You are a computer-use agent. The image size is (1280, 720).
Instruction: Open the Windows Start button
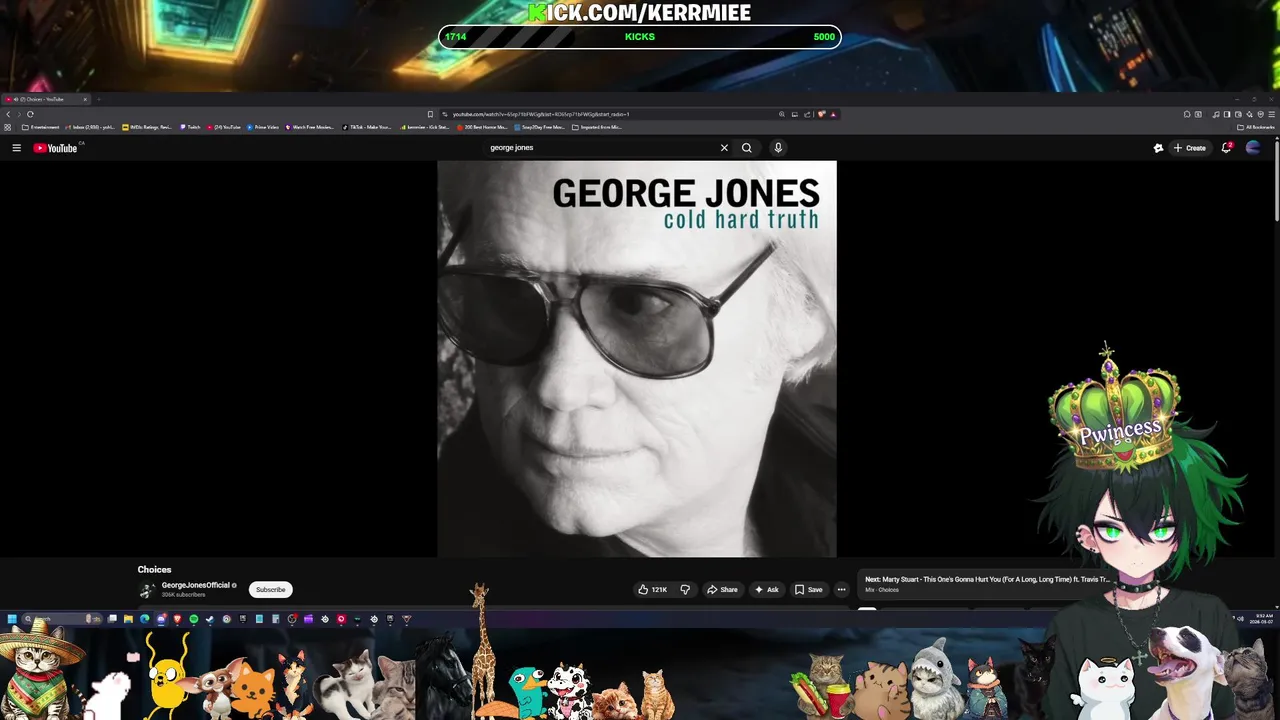[x=12, y=619]
